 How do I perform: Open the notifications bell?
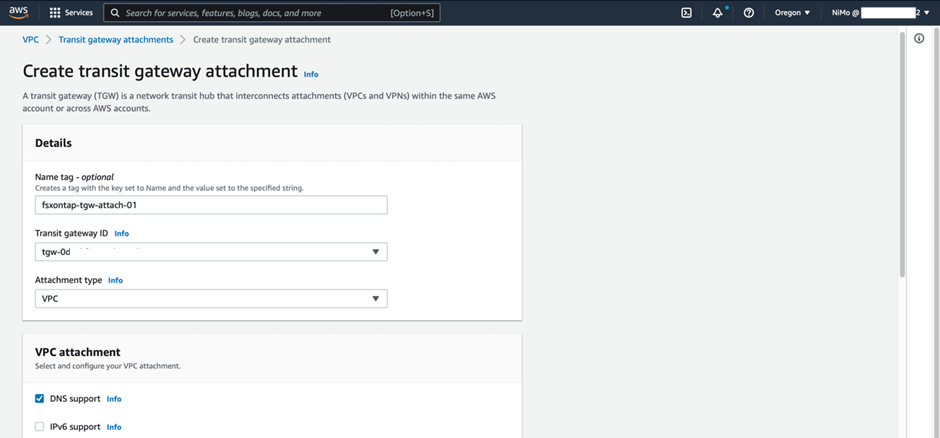click(717, 13)
